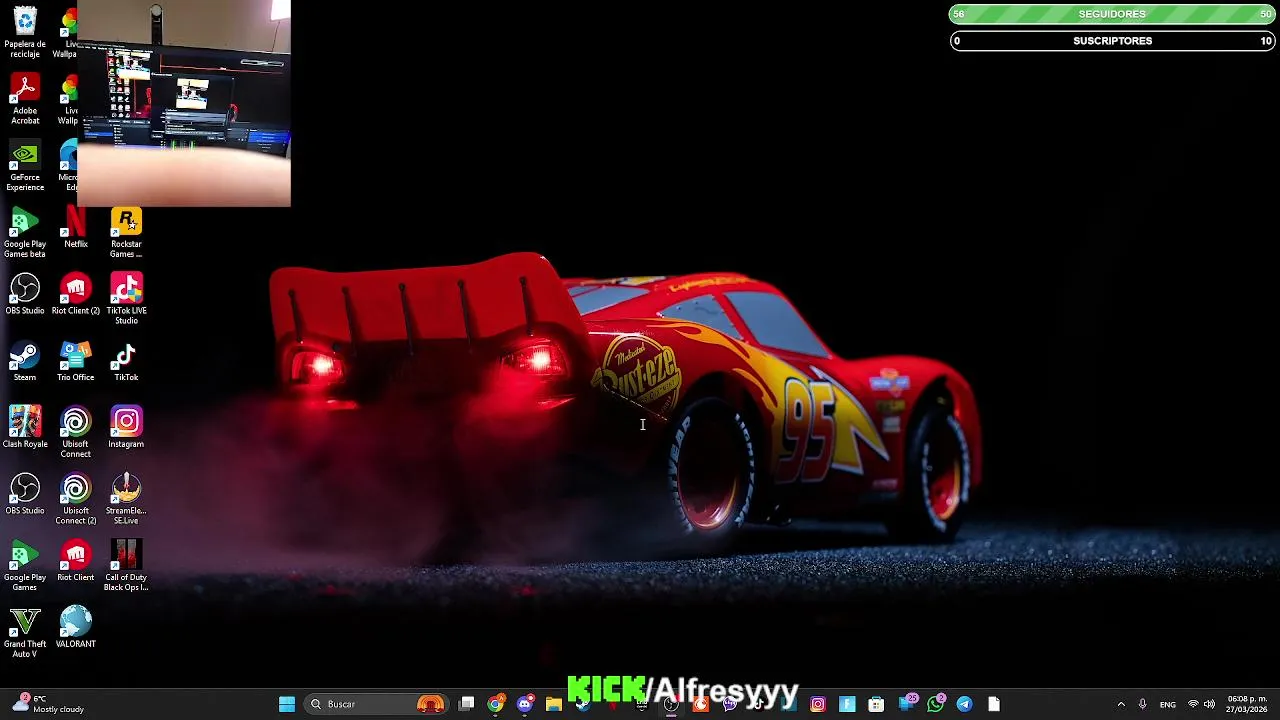Open Wi-Fi network tray icon
Viewport: 1280px width, 720px height.
[1193, 704]
